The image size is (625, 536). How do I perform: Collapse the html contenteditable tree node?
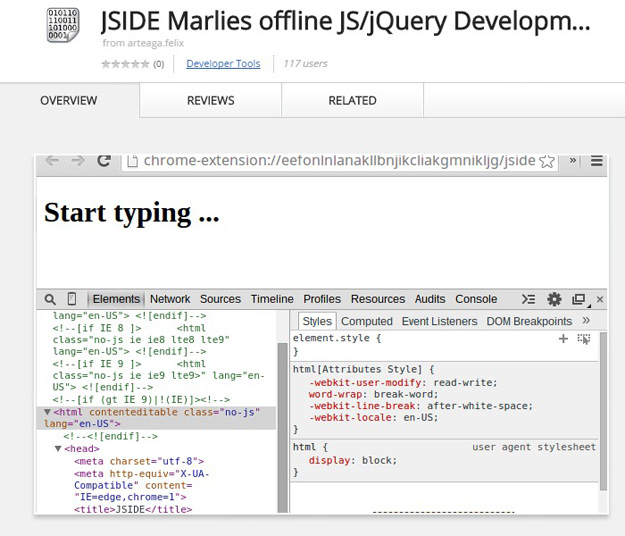pyautogui.click(x=46, y=412)
